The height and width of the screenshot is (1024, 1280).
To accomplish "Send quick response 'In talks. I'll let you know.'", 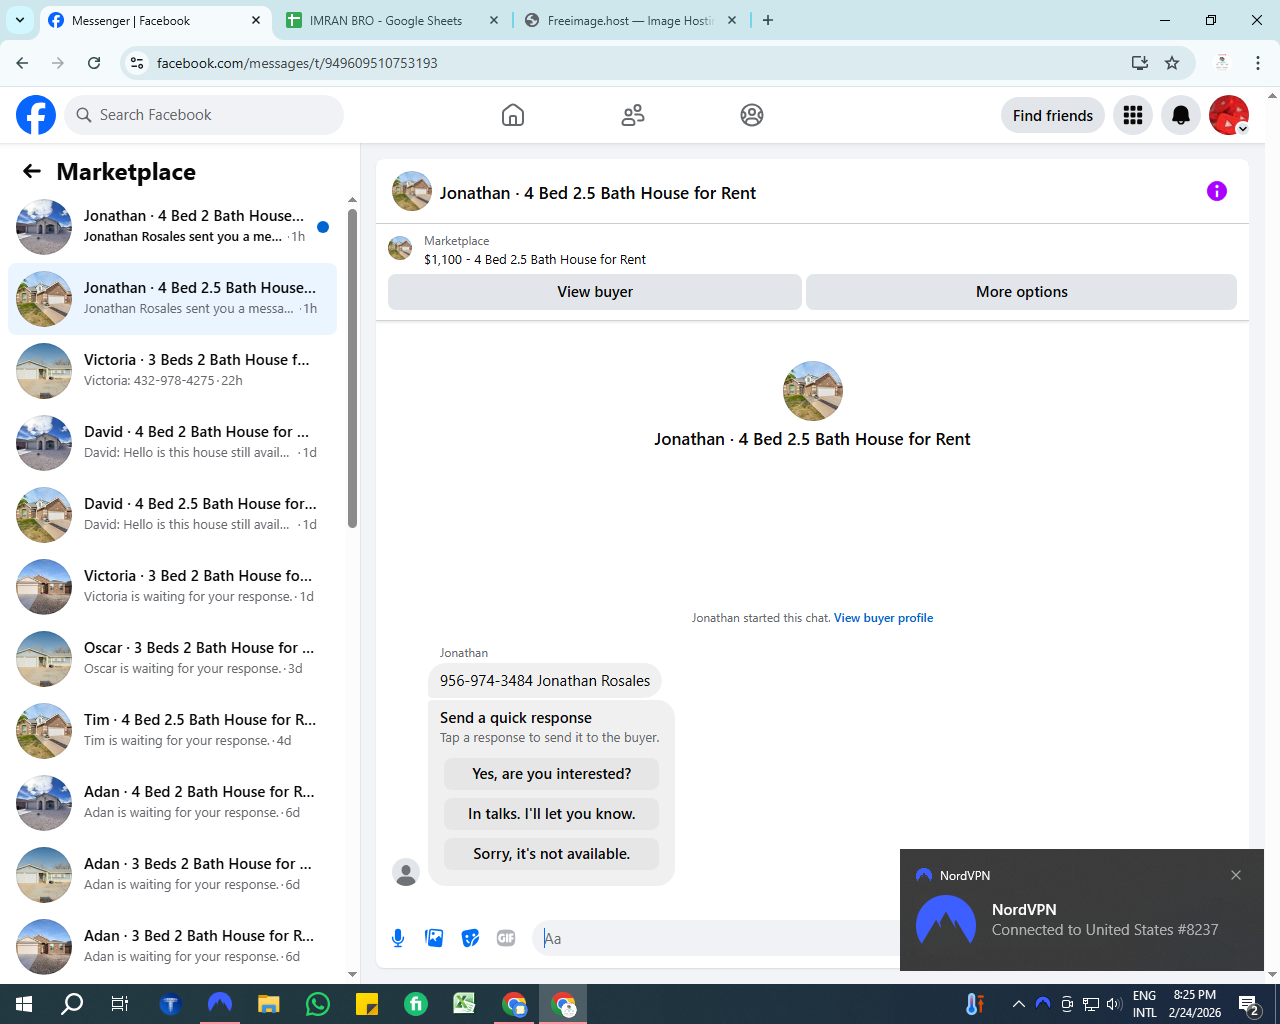I will pos(552,814).
